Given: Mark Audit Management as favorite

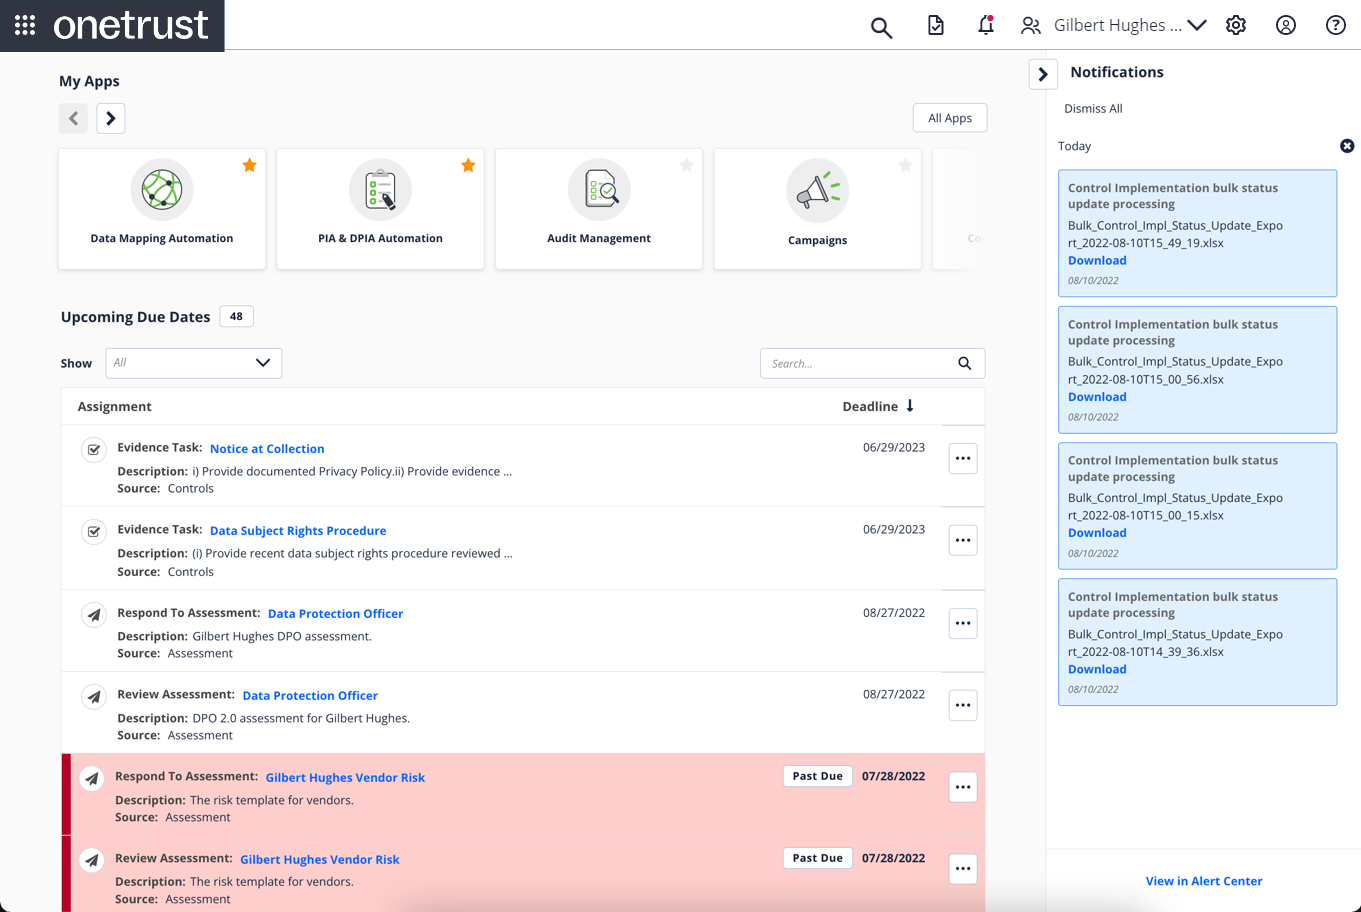Looking at the screenshot, I should pos(686,165).
